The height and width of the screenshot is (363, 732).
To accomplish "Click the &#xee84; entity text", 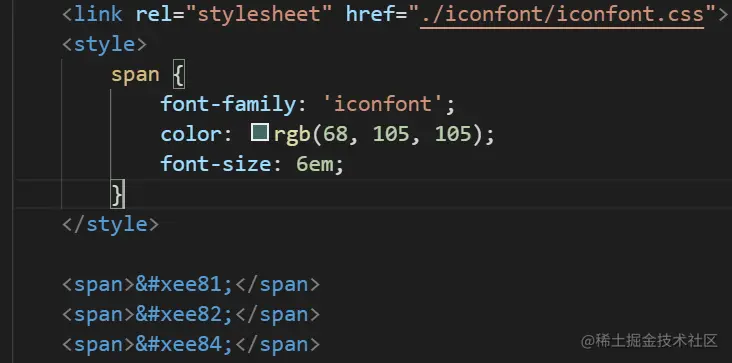I will tap(184, 344).
